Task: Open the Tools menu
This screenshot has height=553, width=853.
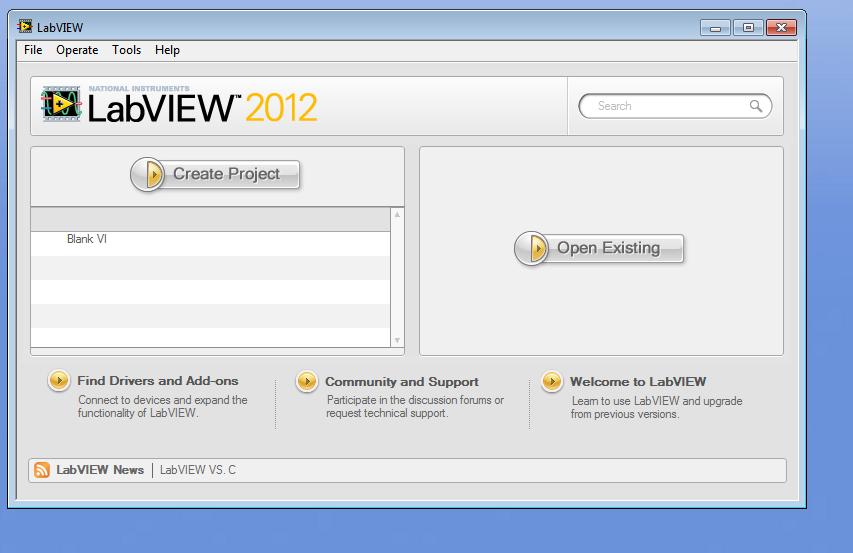Action: coord(126,50)
